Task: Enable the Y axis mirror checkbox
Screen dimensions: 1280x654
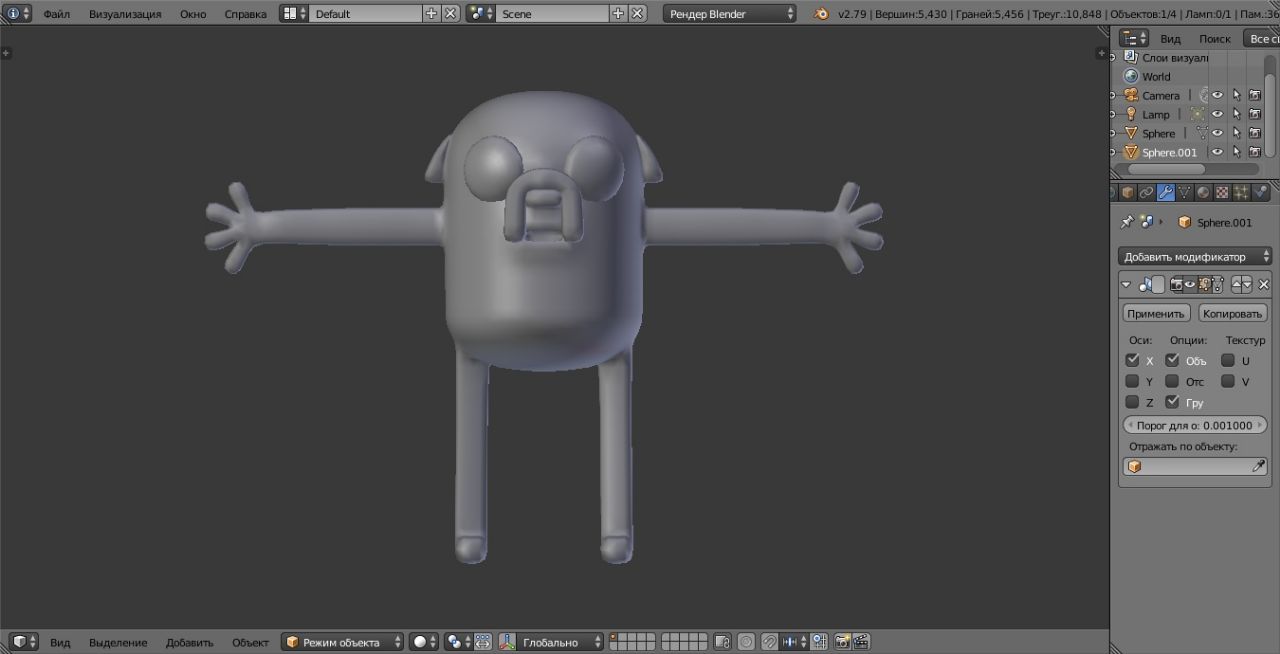Action: point(1132,381)
